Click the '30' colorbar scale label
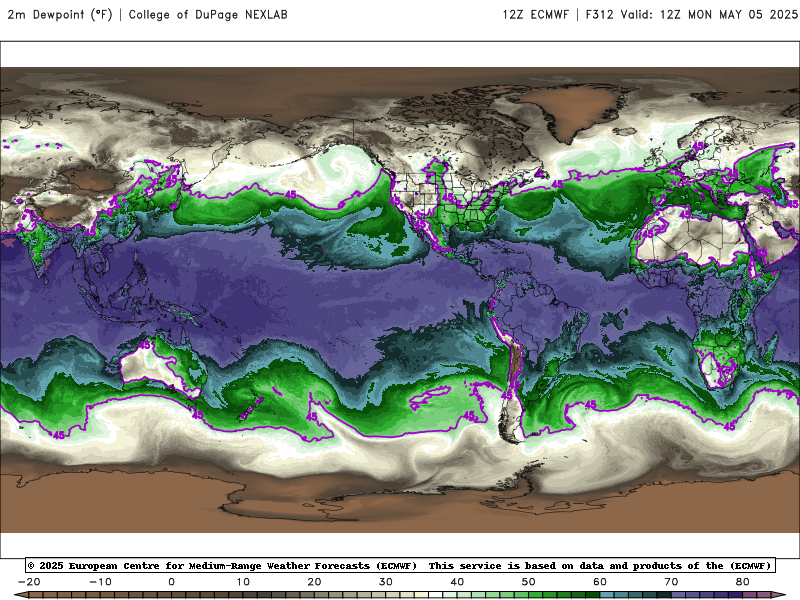Image resolution: width=800 pixels, height=600 pixels. (x=386, y=582)
